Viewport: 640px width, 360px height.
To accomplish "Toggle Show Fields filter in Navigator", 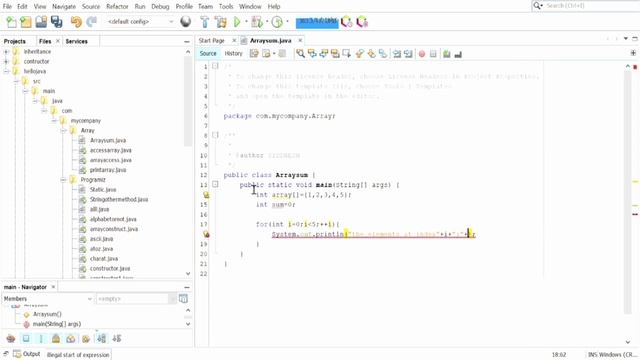I will tap(26, 338).
